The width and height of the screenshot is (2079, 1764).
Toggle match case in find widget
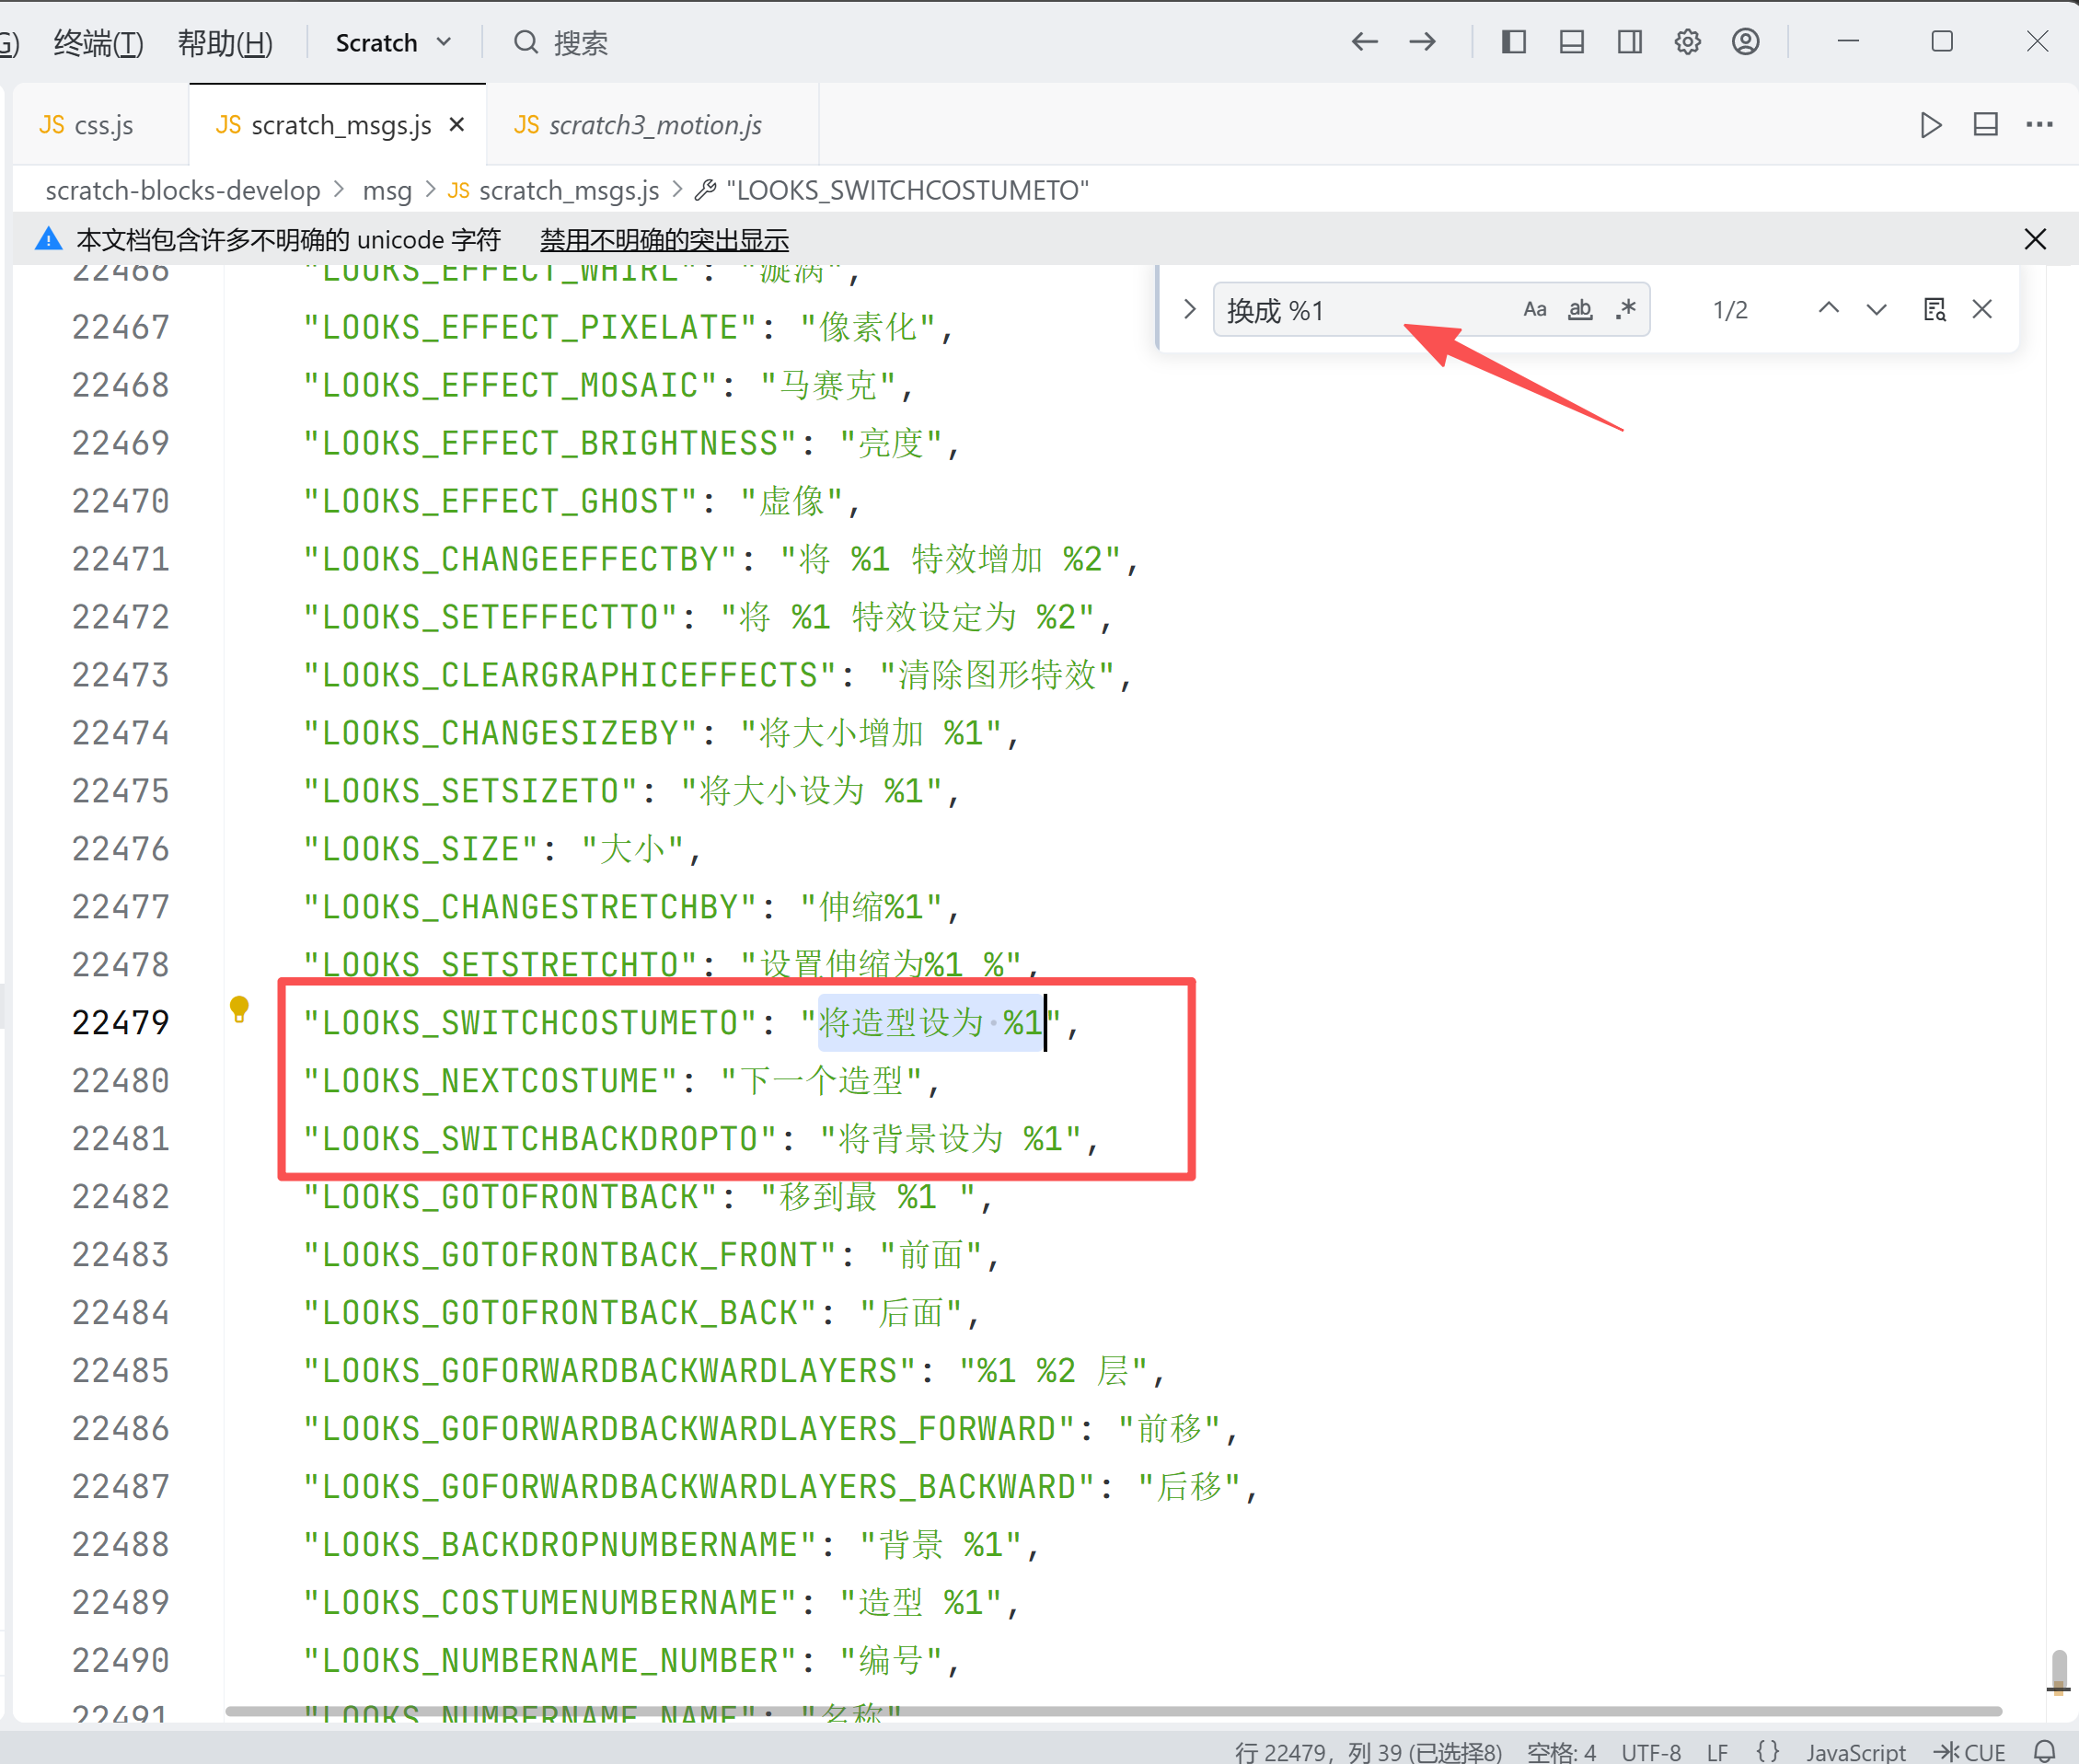pyautogui.click(x=1534, y=310)
